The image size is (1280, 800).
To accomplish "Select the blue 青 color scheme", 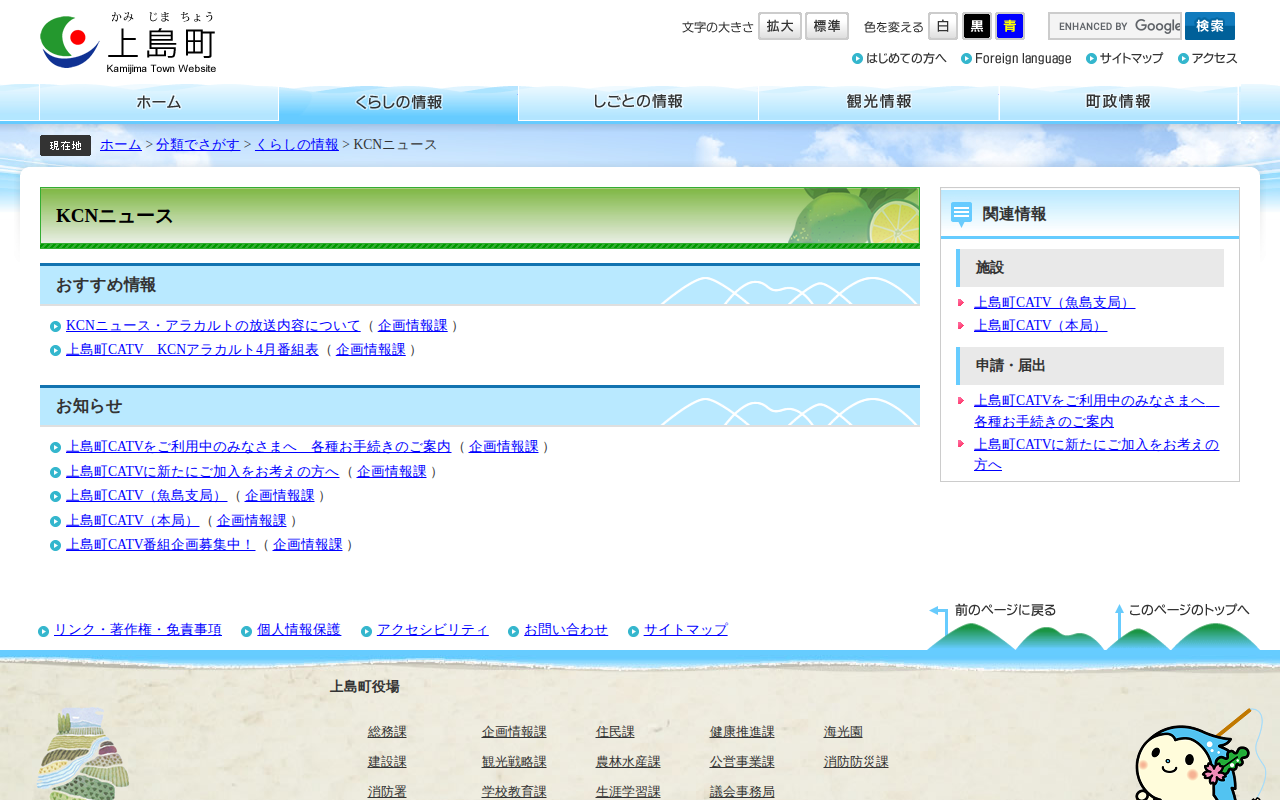I will click(x=1010, y=26).
